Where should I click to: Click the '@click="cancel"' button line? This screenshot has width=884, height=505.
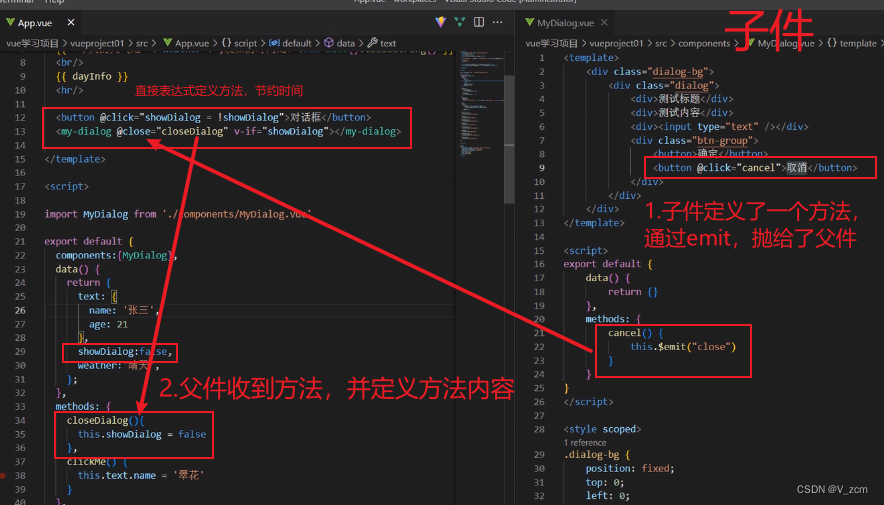pyautogui.click(x=755, y=167)
